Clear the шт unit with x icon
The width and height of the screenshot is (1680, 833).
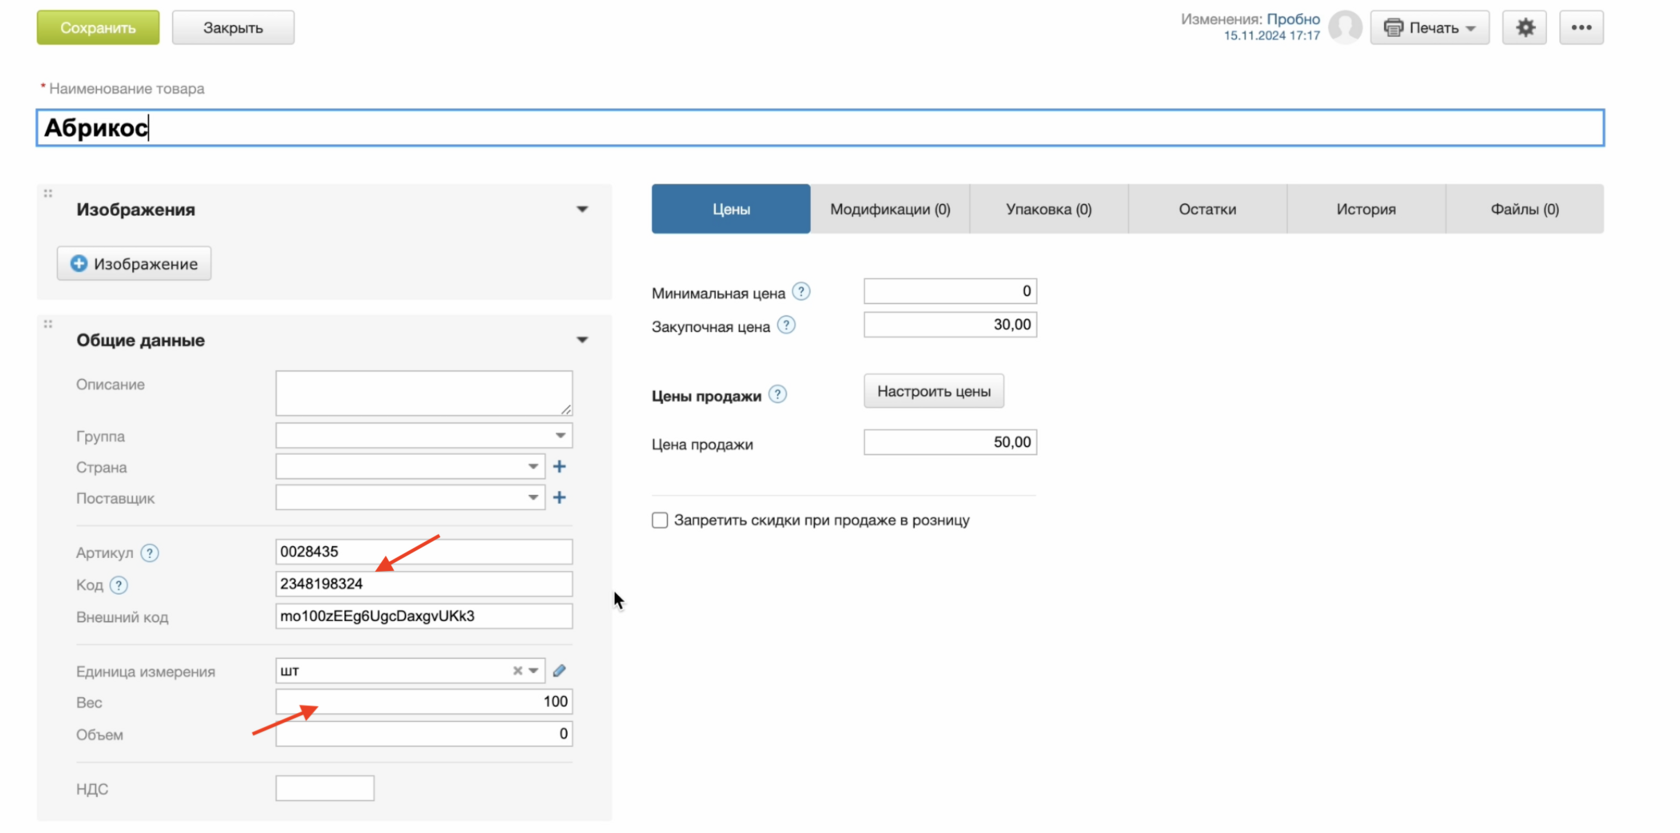[x=517, y=671]
